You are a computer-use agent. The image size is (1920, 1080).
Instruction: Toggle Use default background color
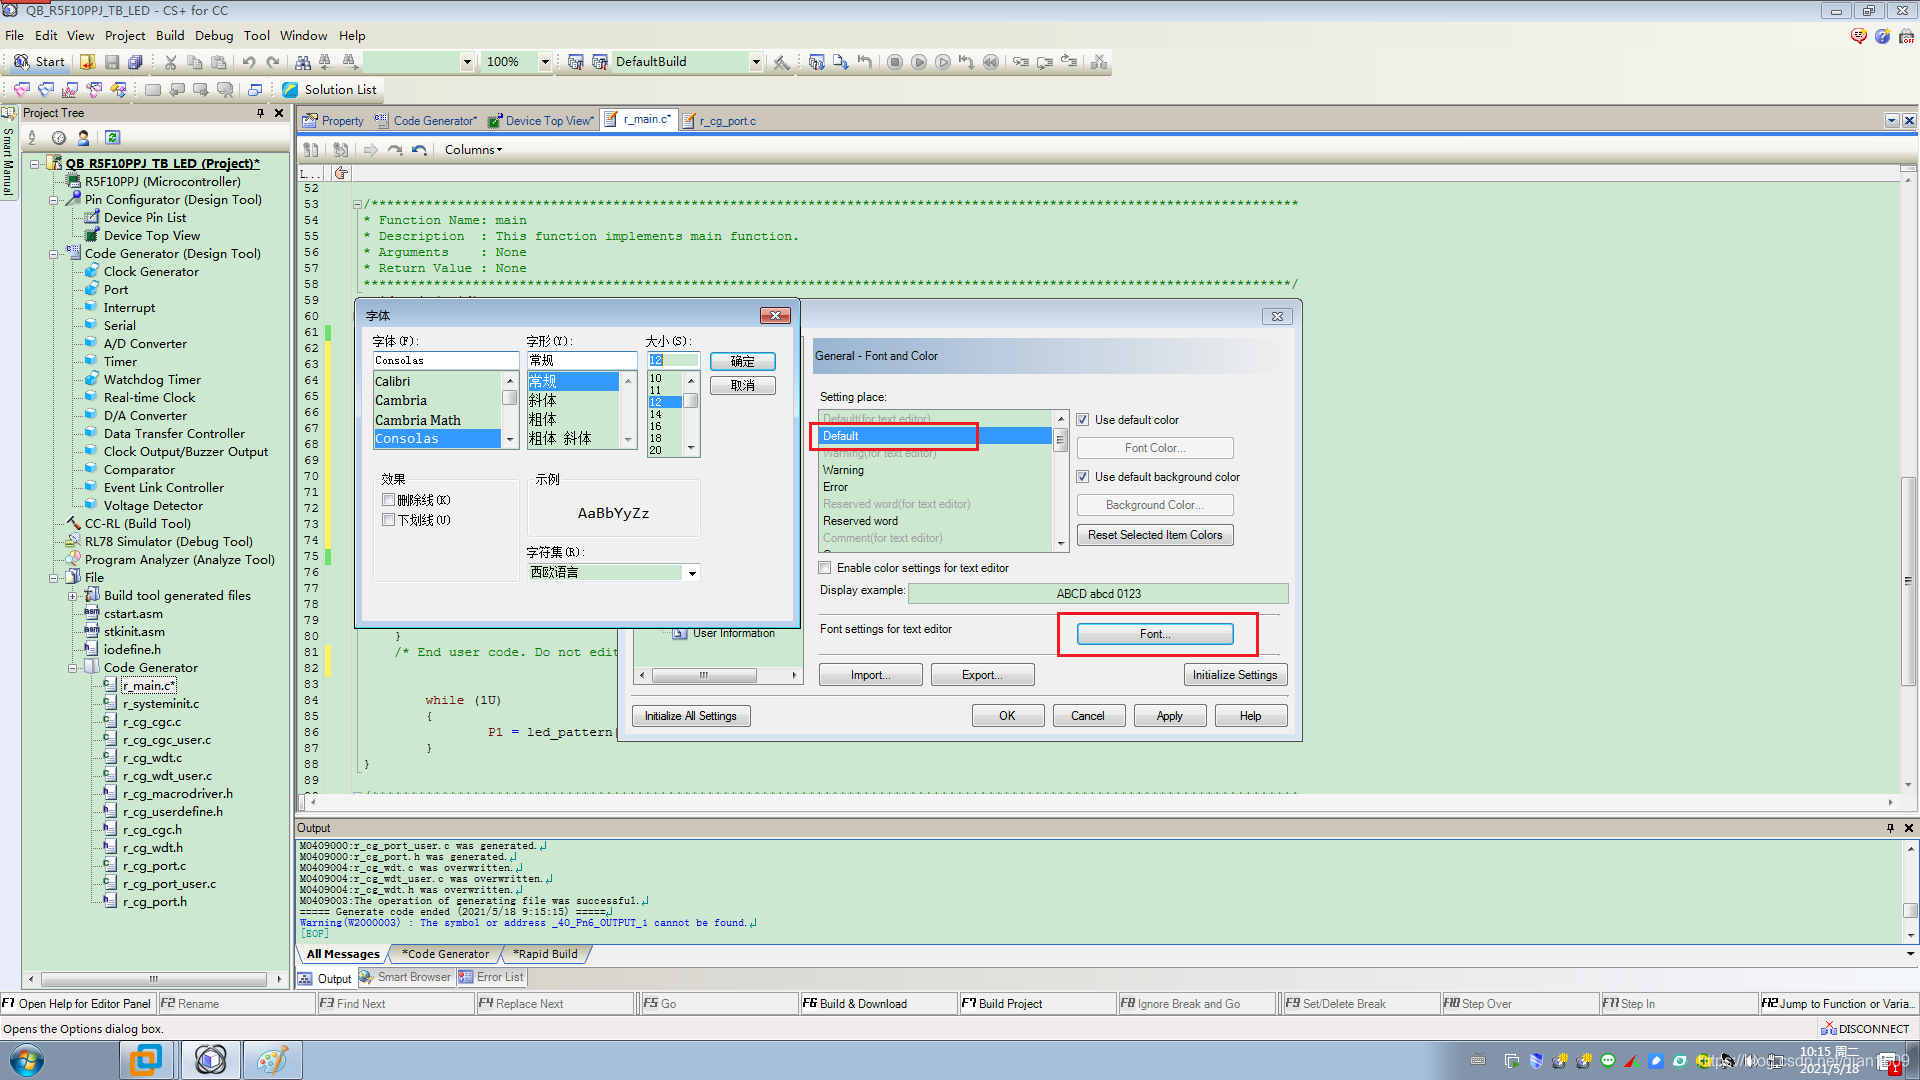point(1082,477)
